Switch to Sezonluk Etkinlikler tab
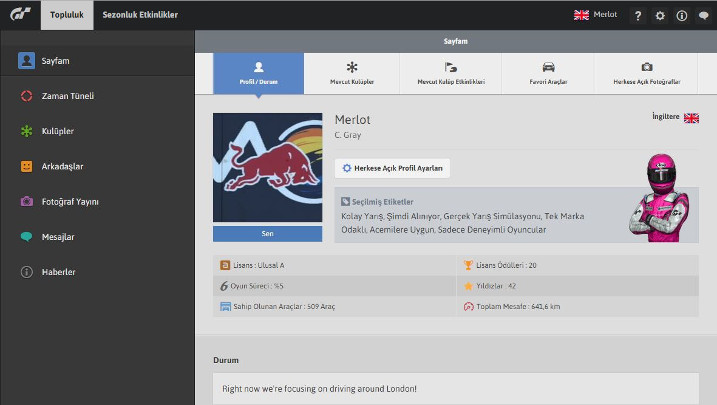The width and height of the screenshot is (717, 405). click(140, 15)
